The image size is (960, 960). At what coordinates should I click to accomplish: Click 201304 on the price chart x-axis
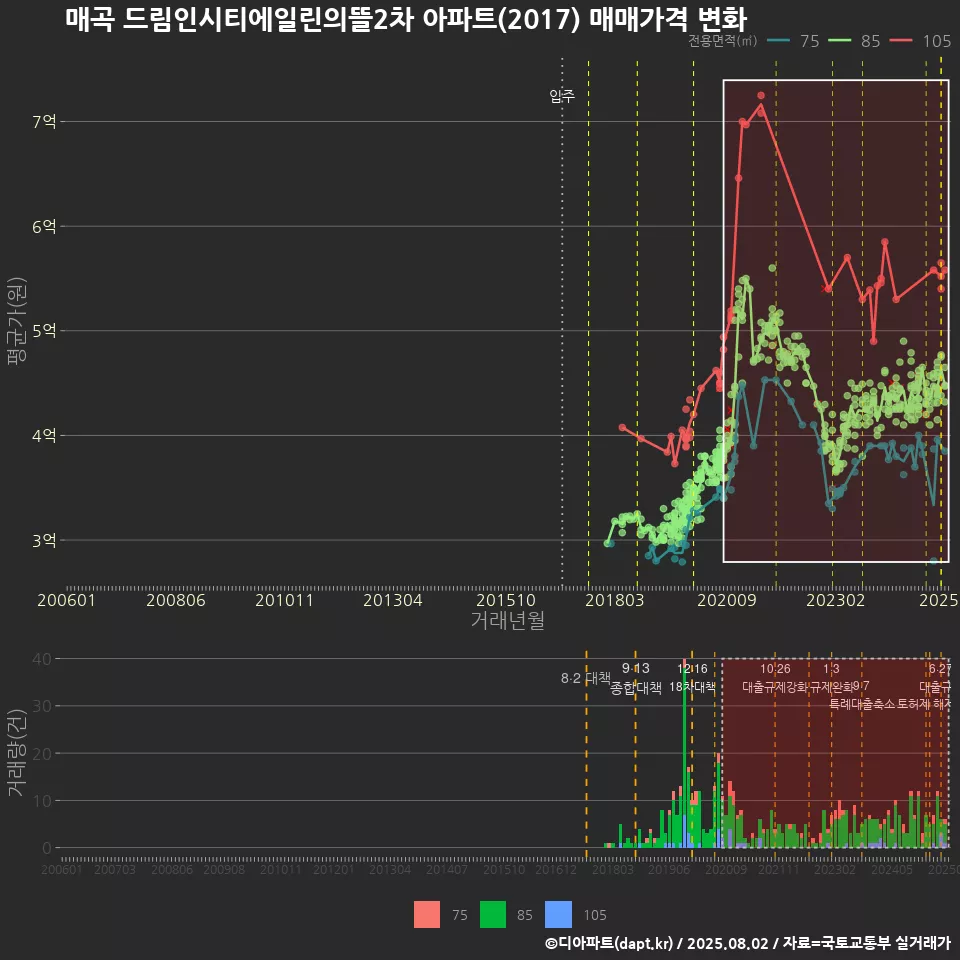click(392, 600)
